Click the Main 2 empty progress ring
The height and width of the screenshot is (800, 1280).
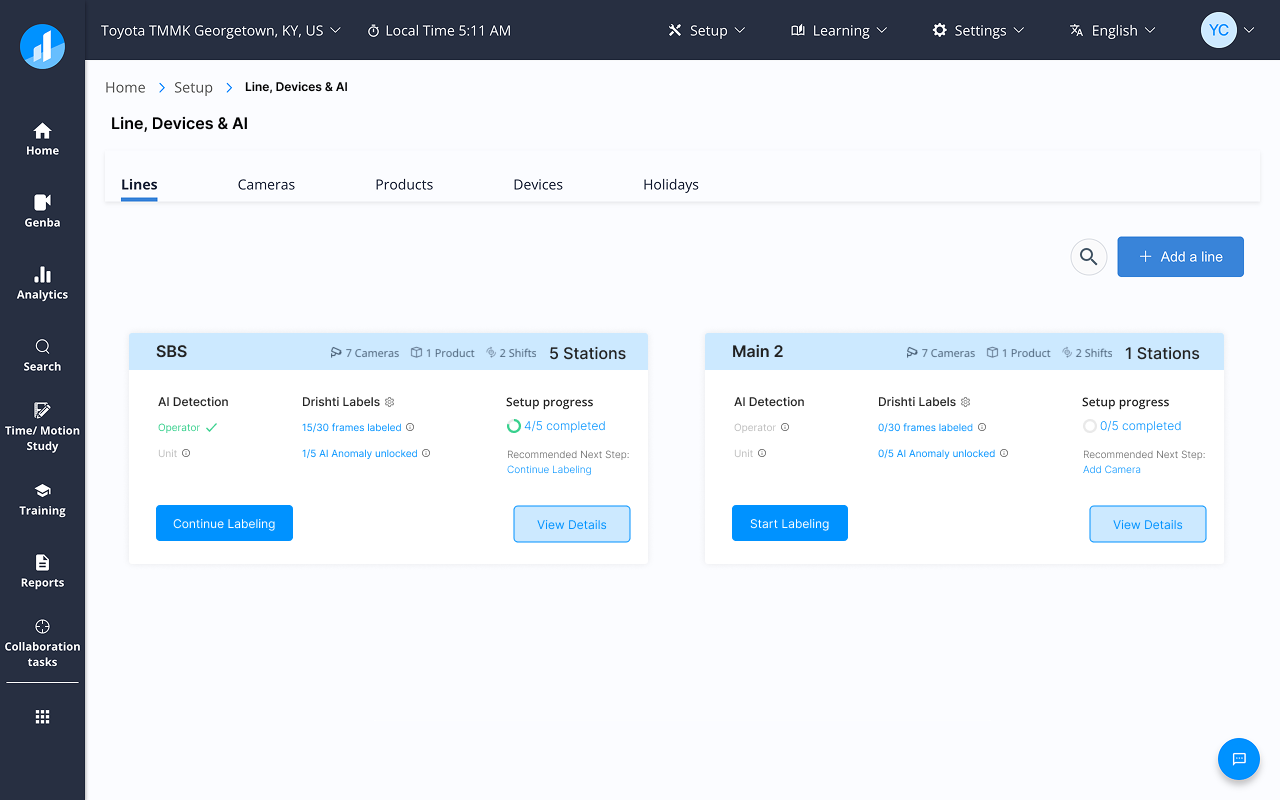point(1090,426)
